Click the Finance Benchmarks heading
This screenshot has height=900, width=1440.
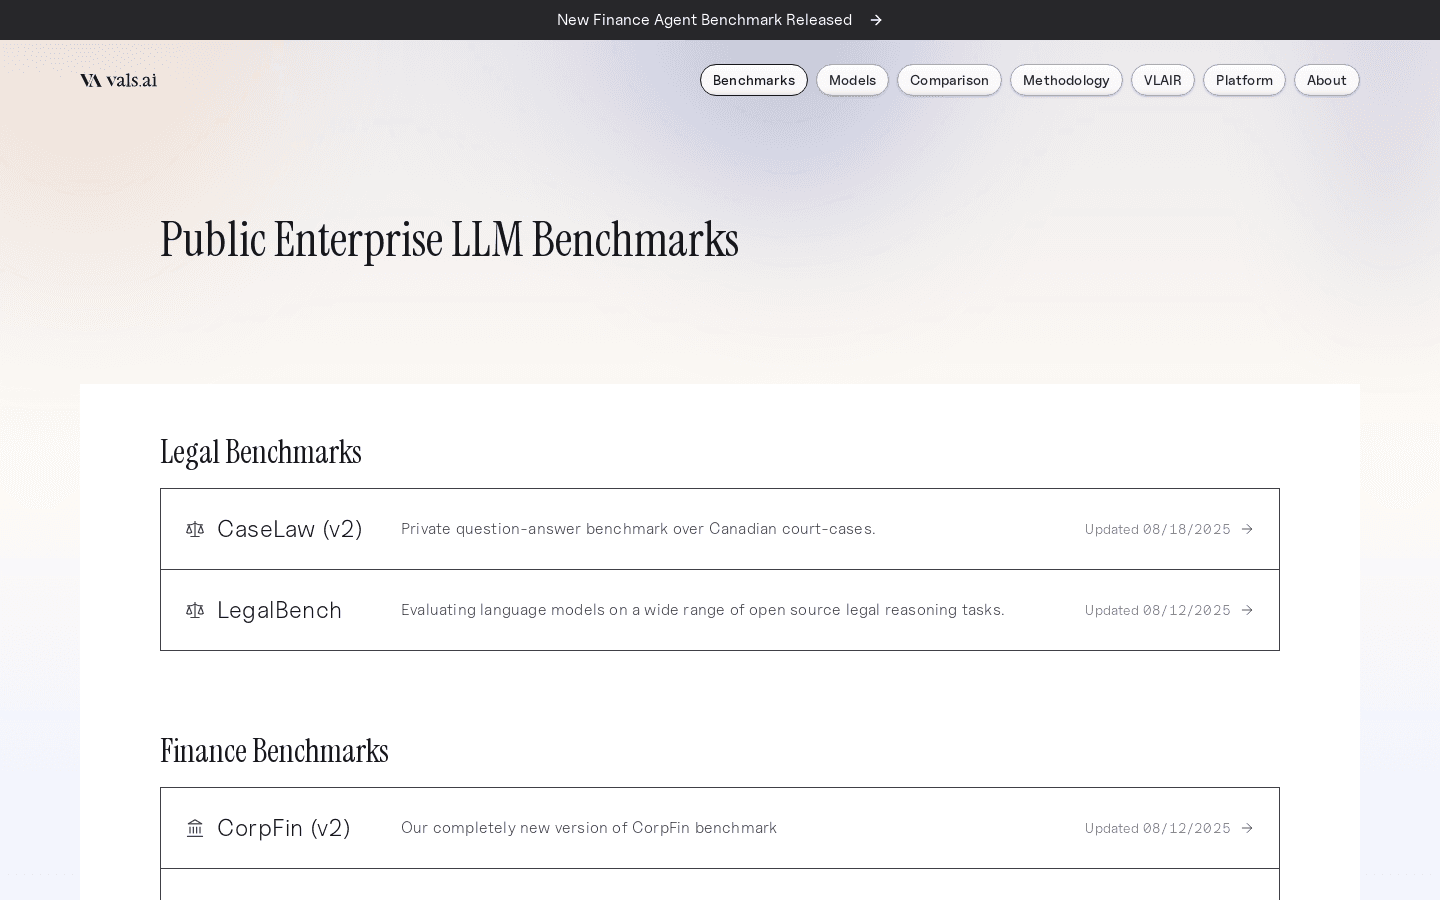coord(274,751)
